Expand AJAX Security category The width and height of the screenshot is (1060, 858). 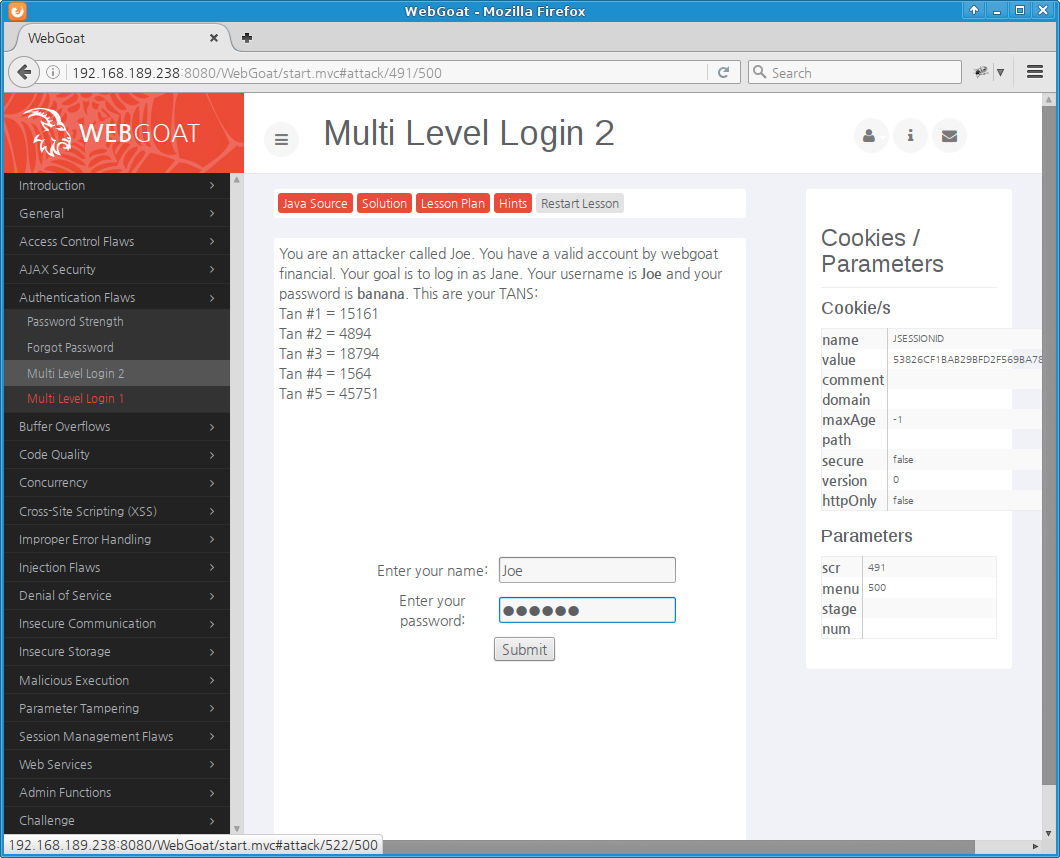click(117, 269)
